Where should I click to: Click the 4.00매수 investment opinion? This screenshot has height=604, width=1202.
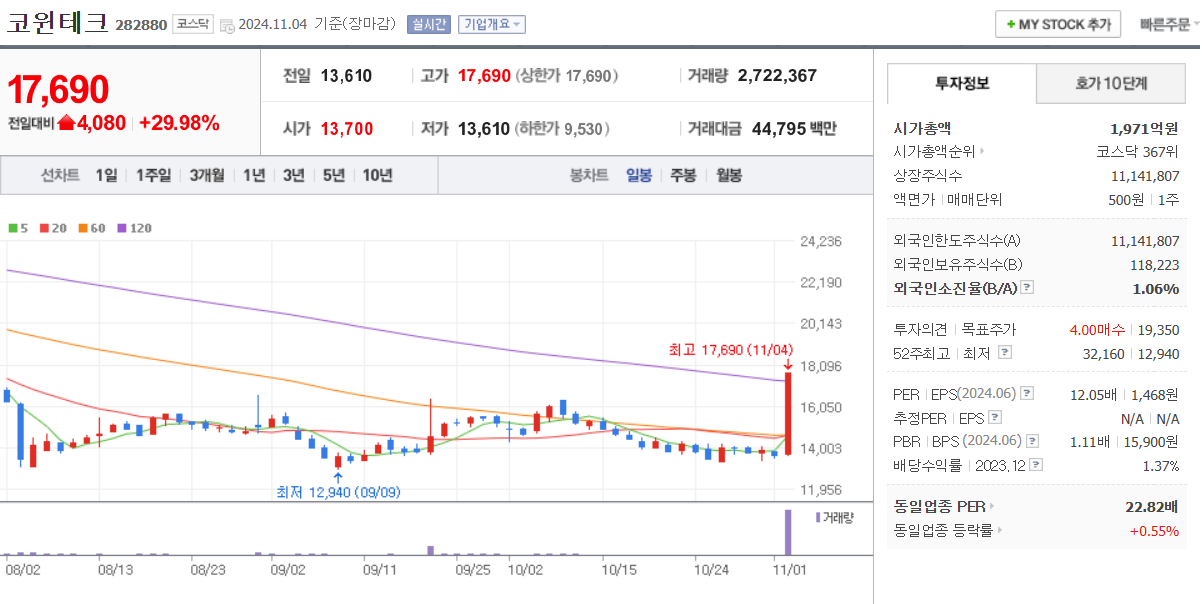pos(1097,329)
